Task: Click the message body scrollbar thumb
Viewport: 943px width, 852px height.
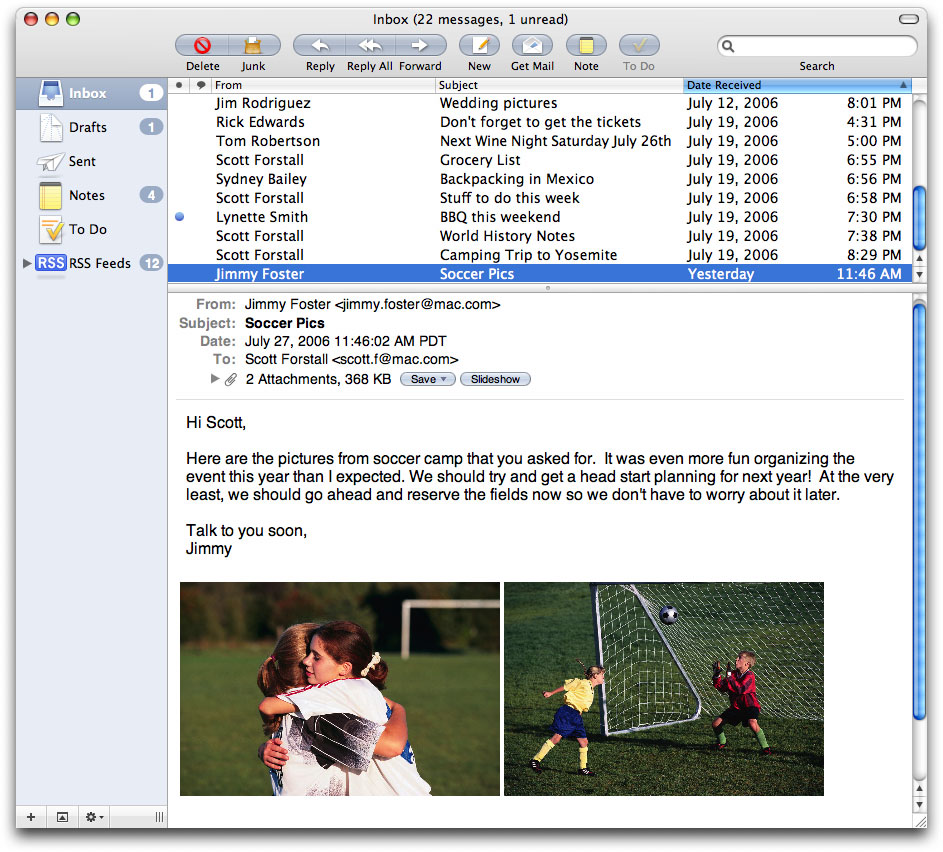Action: [x=919, y=511]
